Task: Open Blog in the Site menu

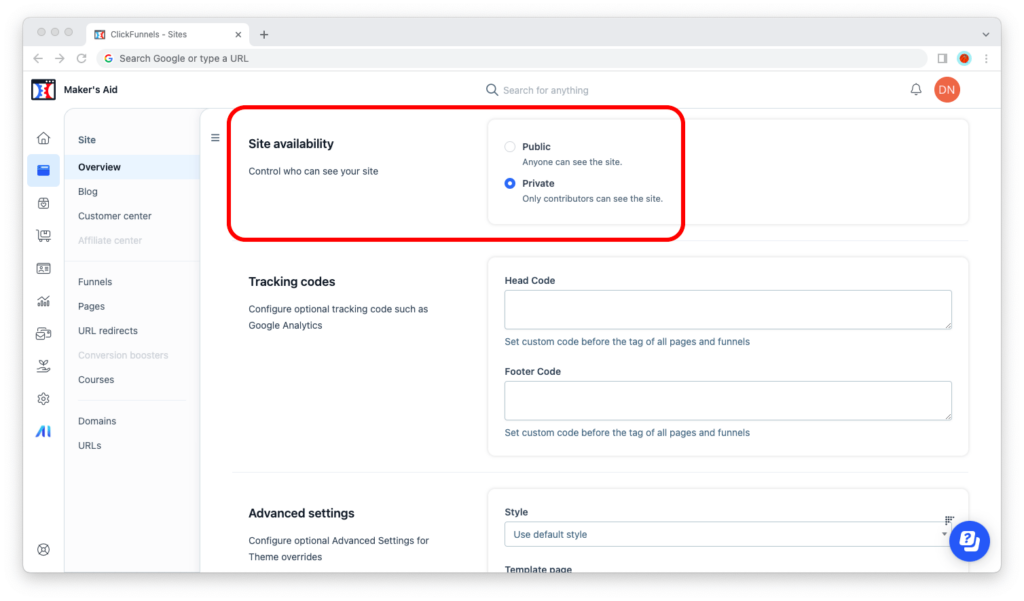Action: pos(88,191)
